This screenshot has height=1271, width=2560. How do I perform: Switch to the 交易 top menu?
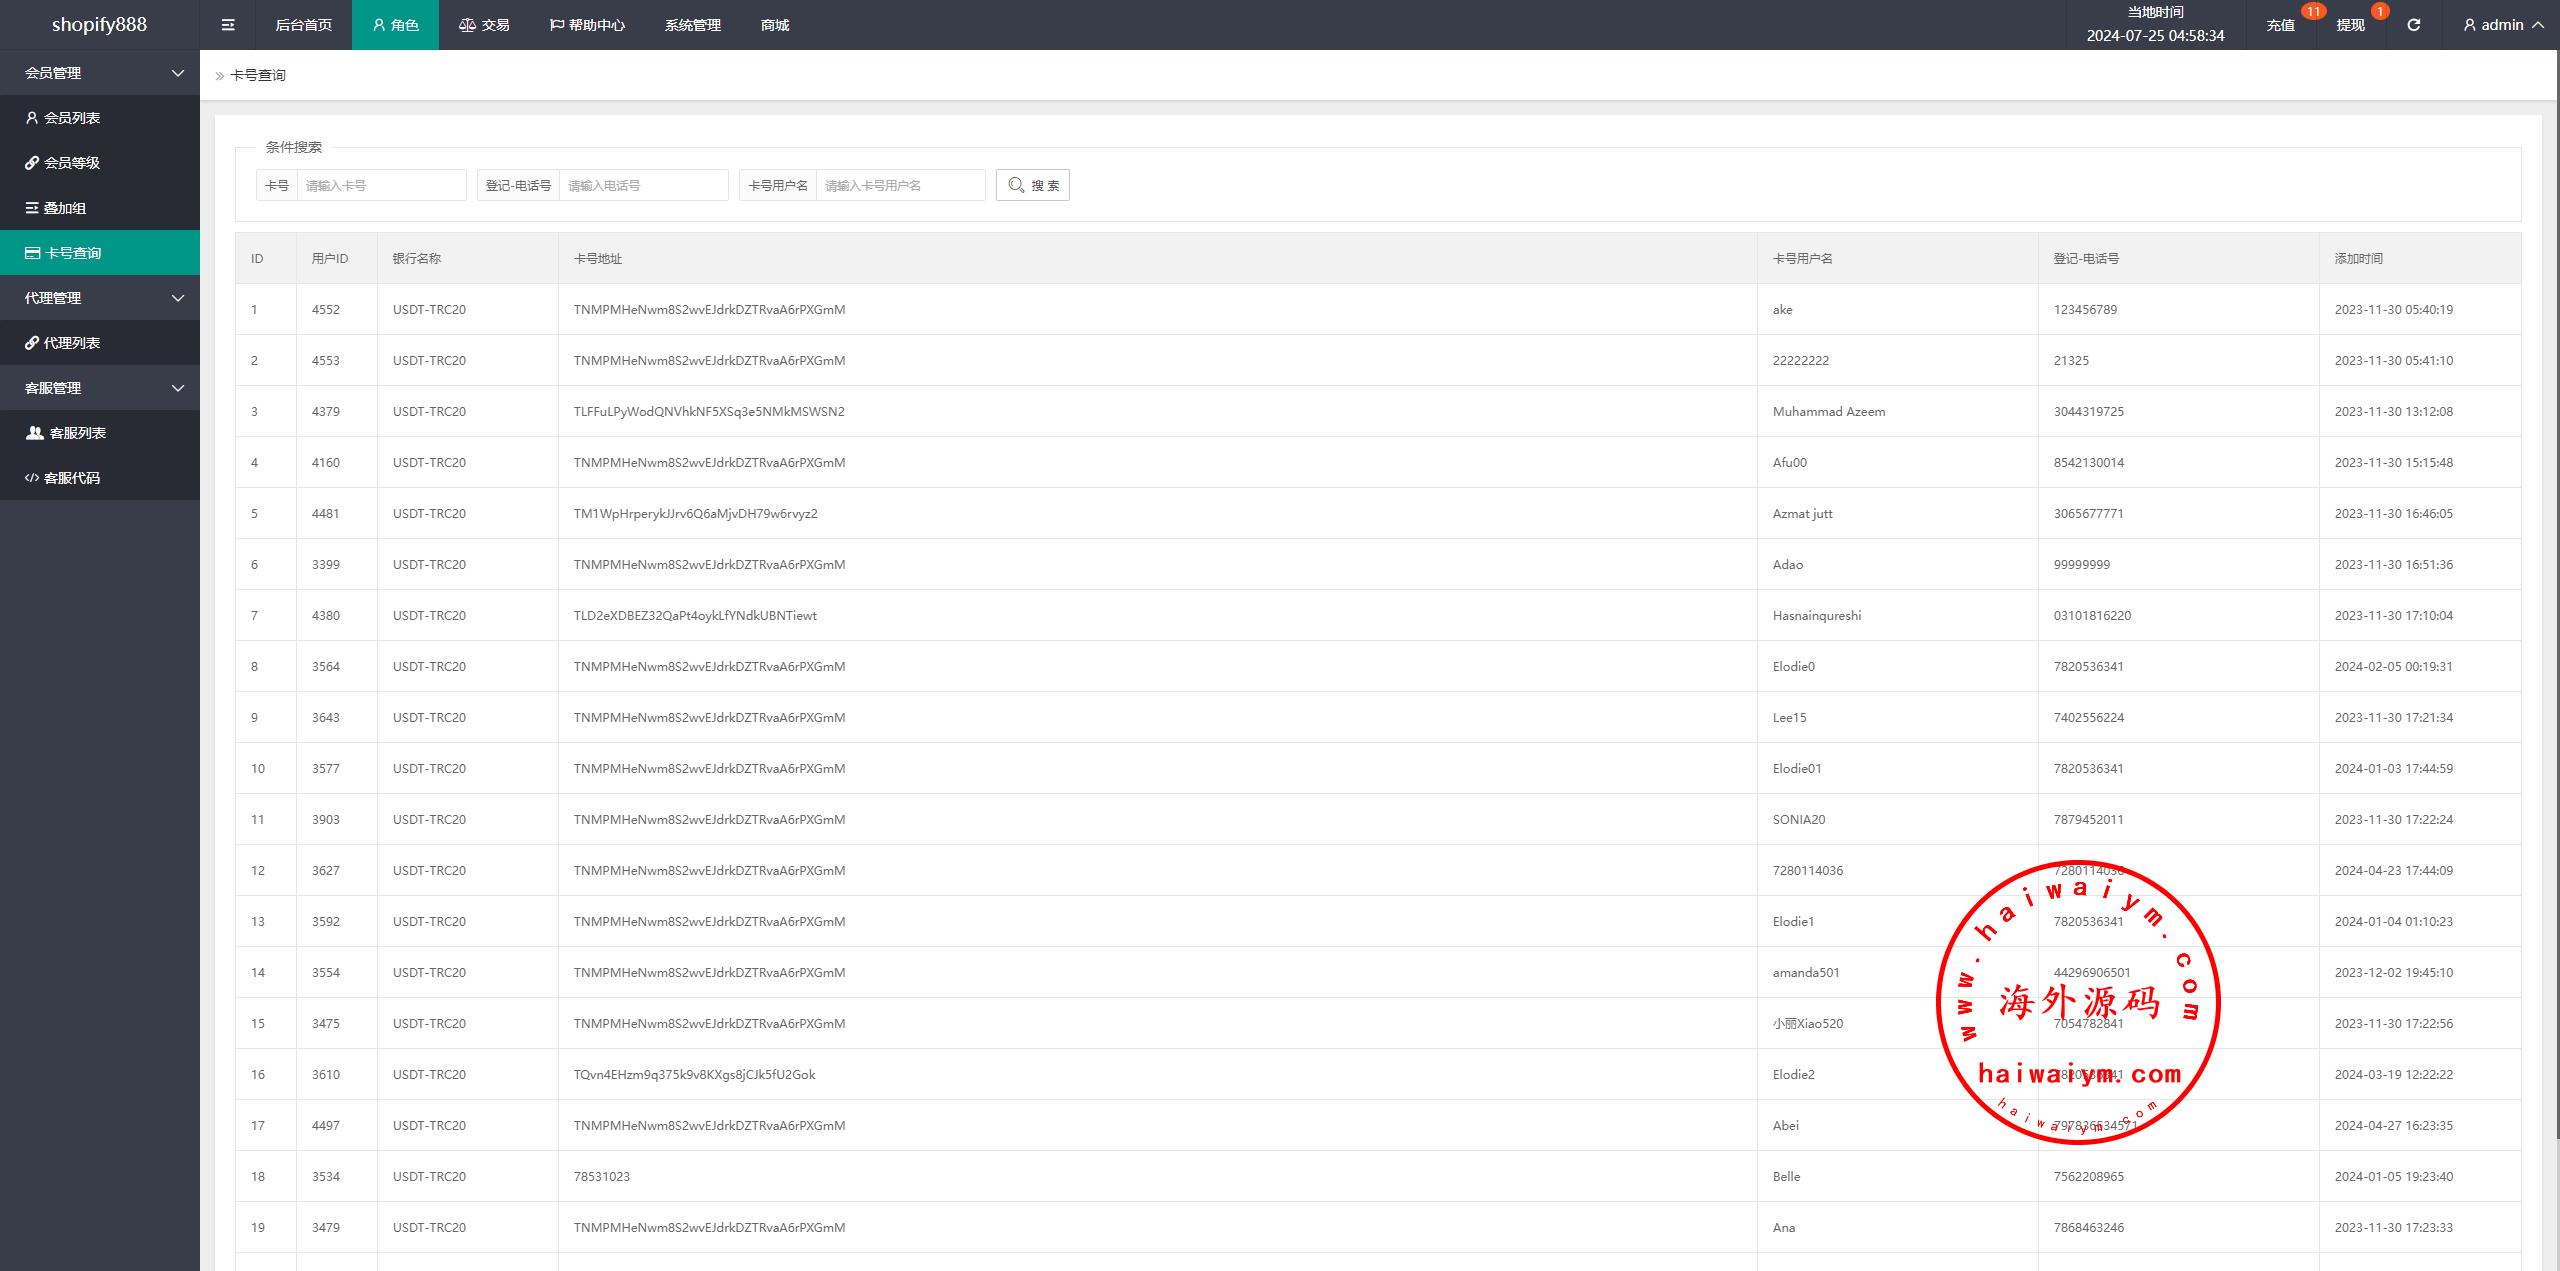point(485,25)
